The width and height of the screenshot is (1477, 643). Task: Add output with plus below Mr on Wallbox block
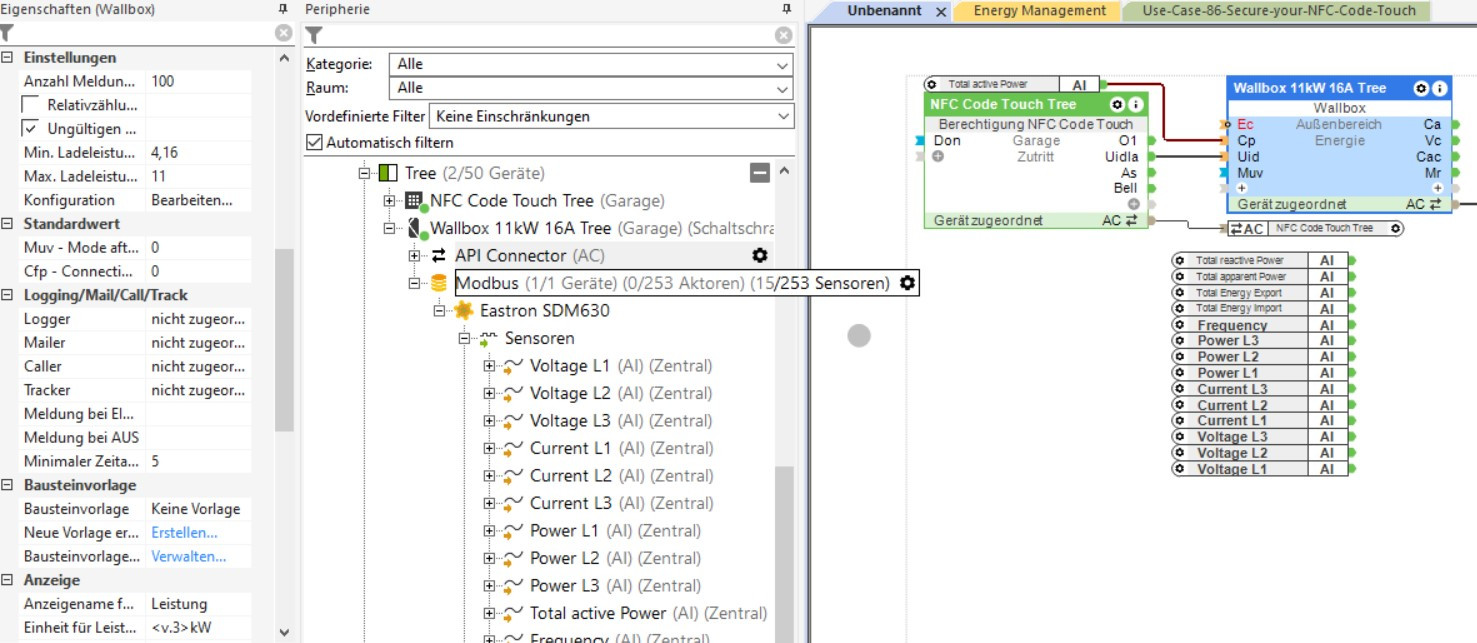tap(1437, 188)
